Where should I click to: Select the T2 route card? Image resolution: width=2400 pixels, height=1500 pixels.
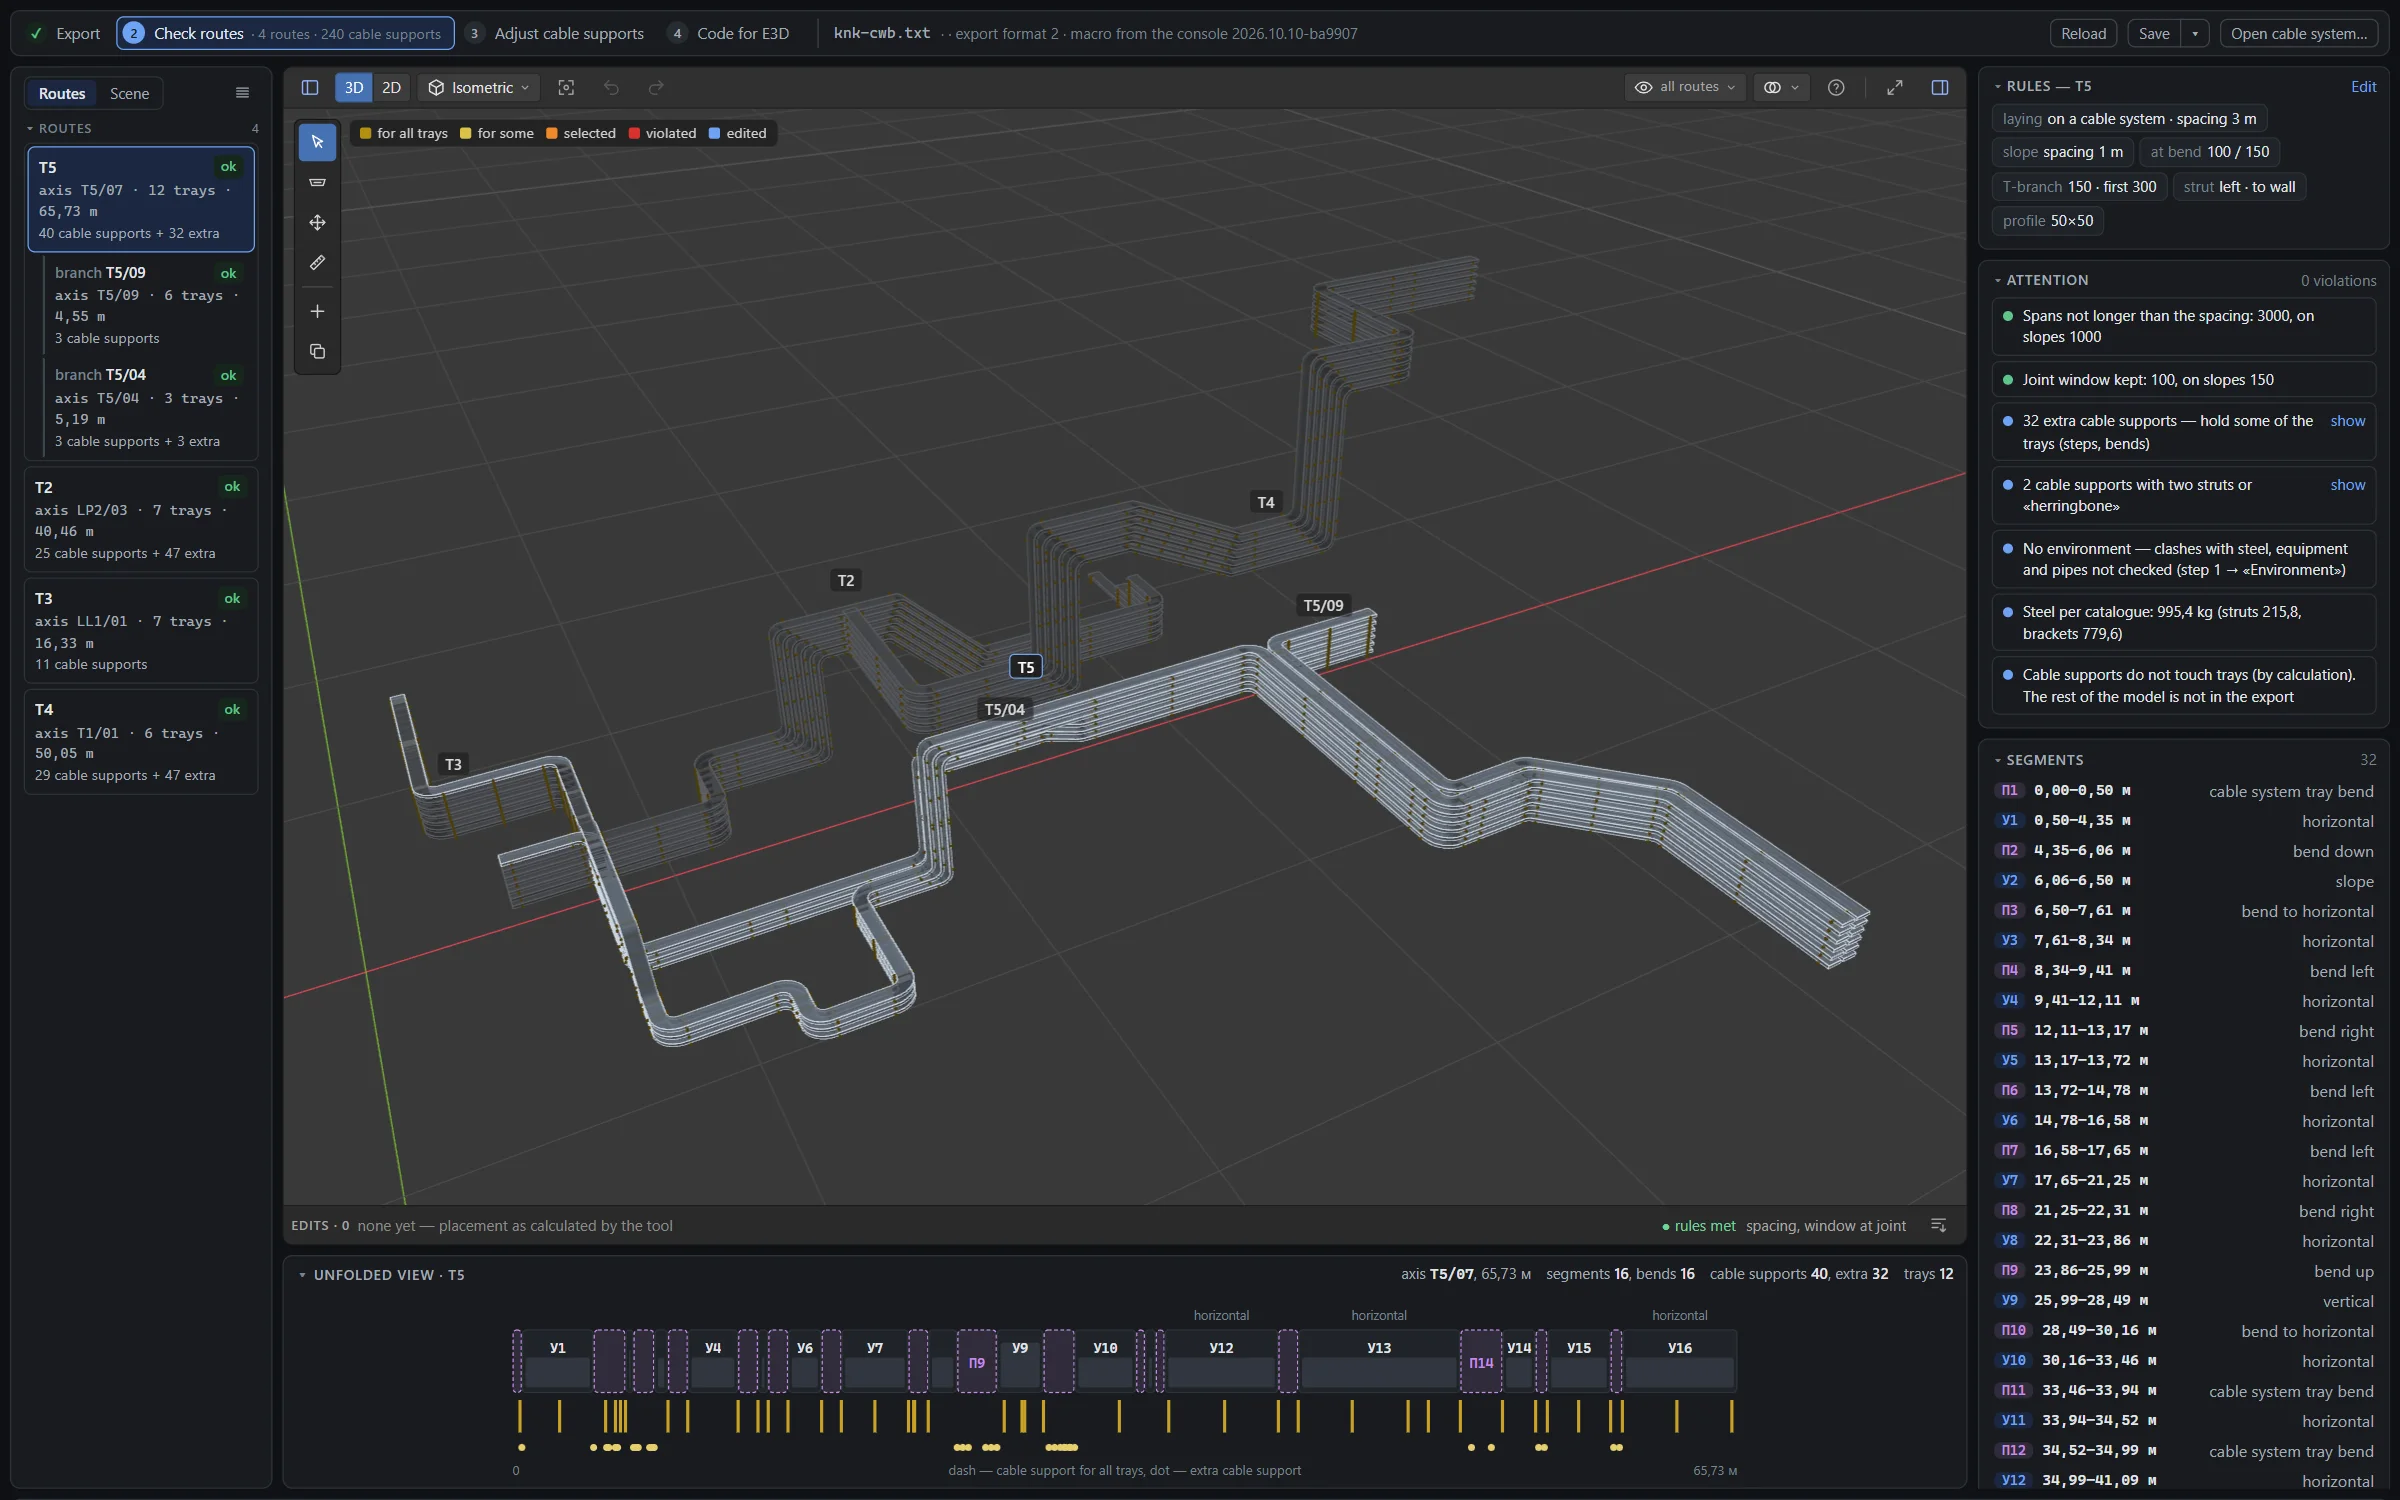coord(141,519)
